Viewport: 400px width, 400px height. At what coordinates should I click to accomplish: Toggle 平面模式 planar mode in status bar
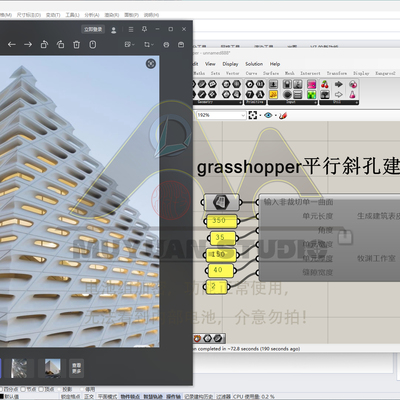point(107,397)
